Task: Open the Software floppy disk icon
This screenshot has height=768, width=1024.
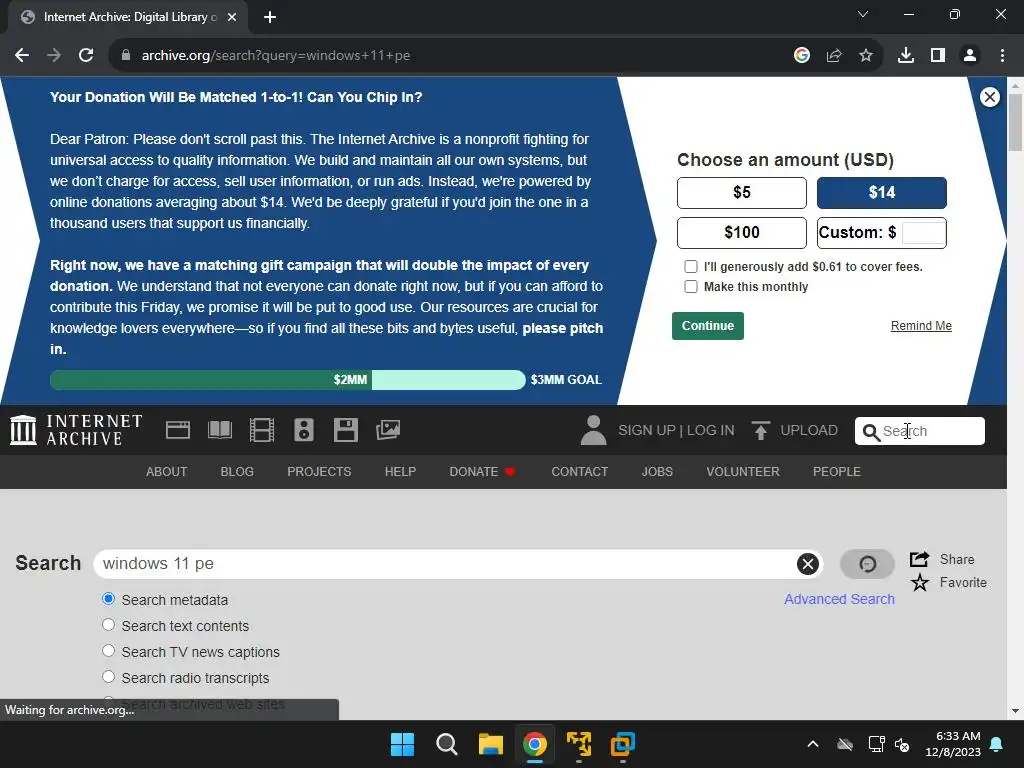Action: (345, 430)
